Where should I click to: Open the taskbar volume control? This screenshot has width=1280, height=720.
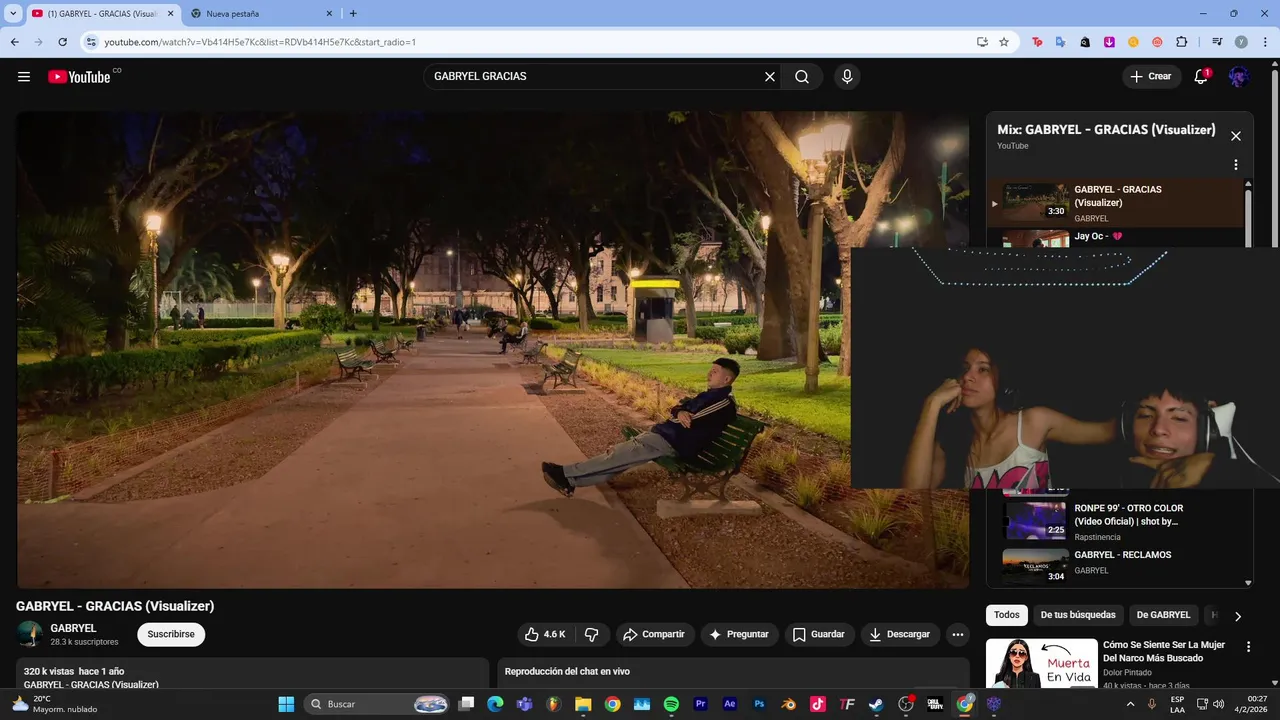1218,704
